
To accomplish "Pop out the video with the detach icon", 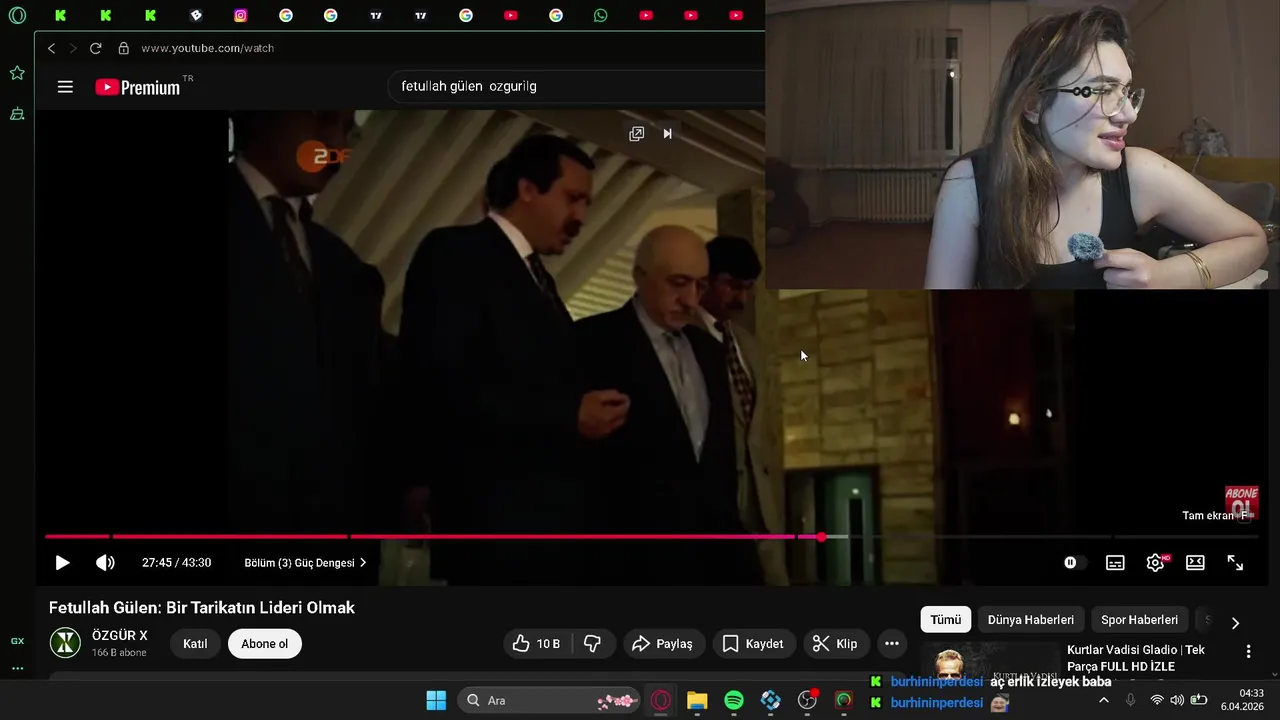I will point(636,134).
